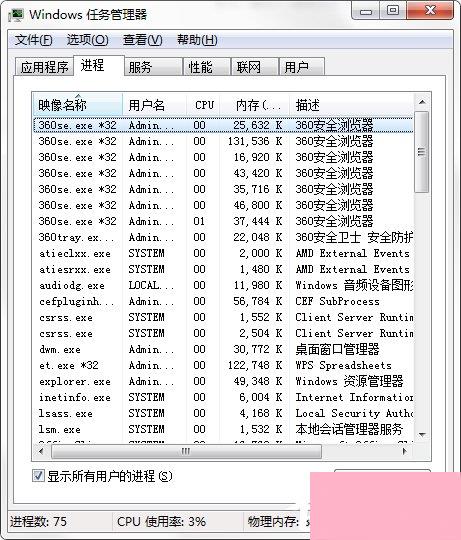Click the vertical scrollbar up arrow
This screenshot has width=461, height=540.
(x=422, y=102)
